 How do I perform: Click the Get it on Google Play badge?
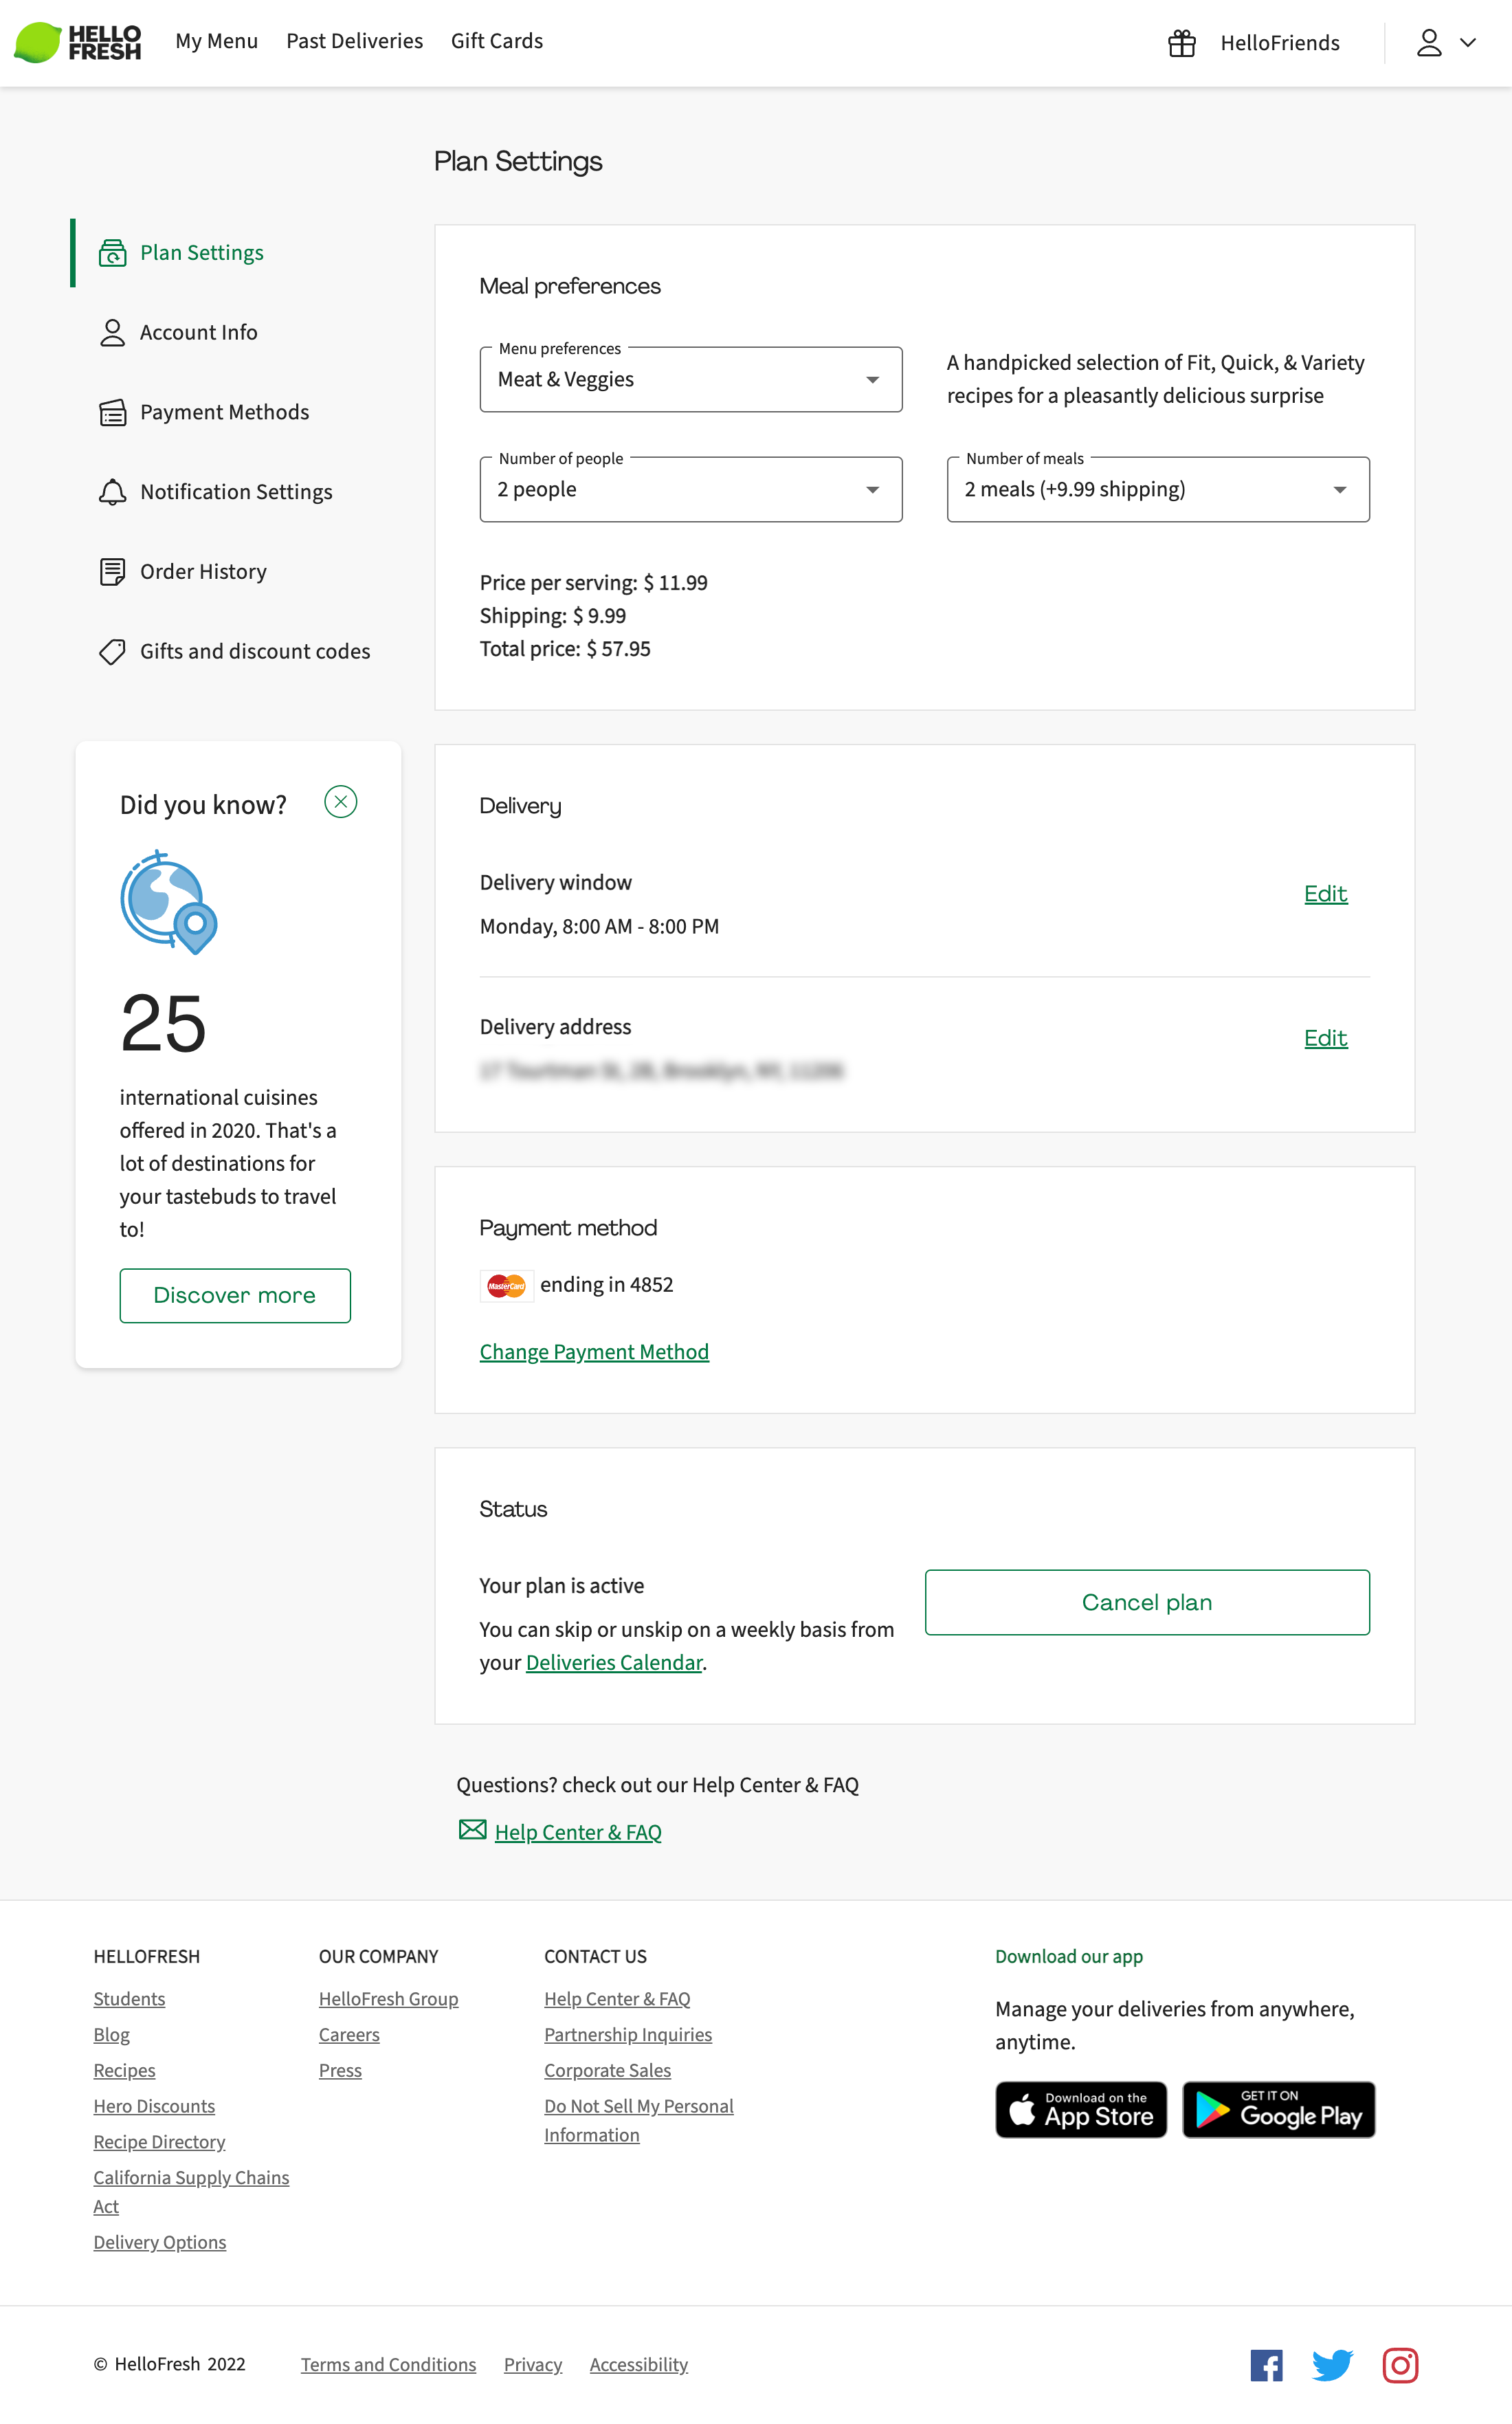tap(1278, 2110)
